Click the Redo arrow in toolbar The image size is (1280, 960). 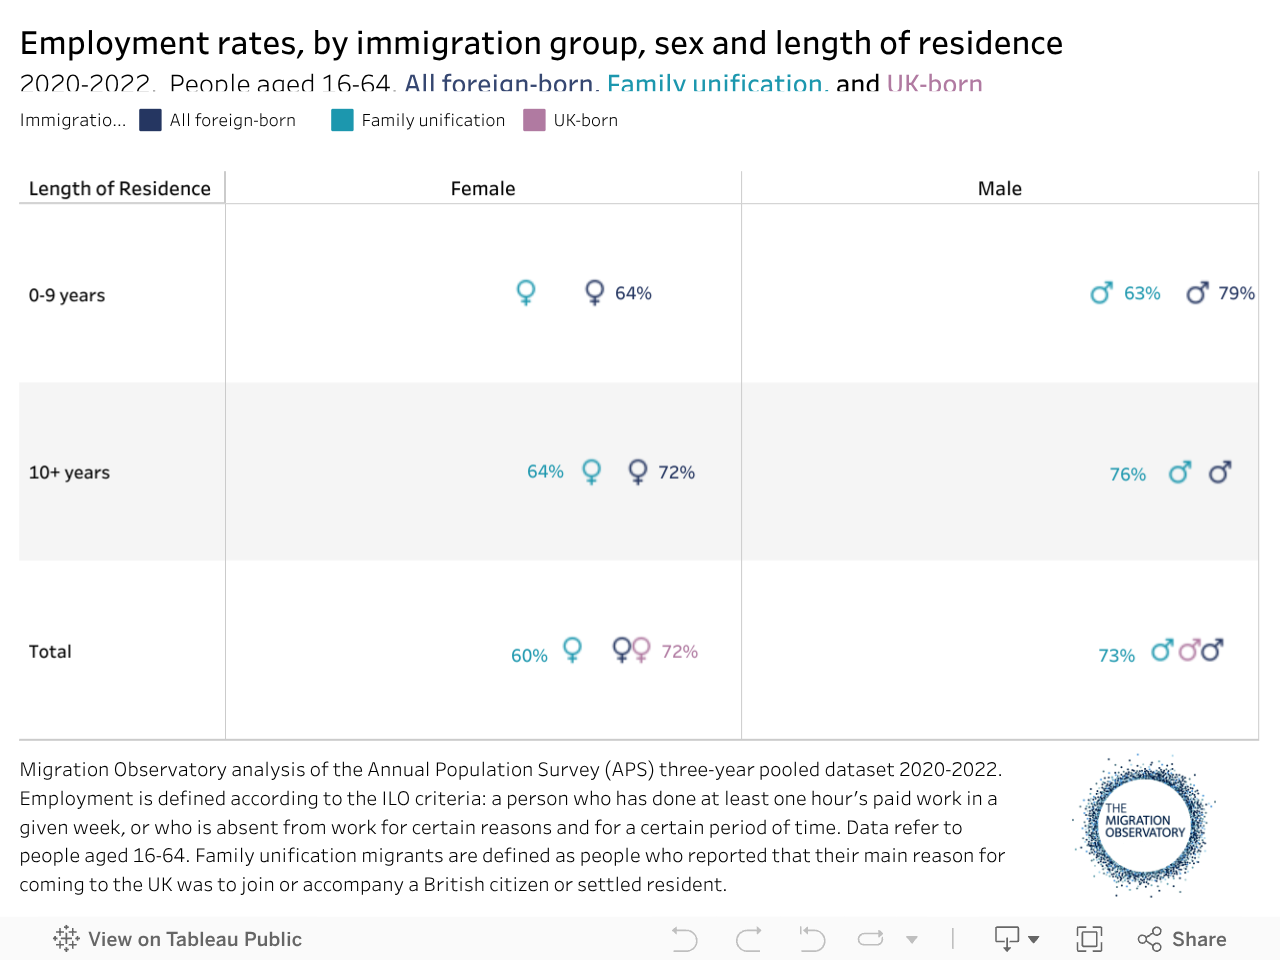(x=748, y=939)
